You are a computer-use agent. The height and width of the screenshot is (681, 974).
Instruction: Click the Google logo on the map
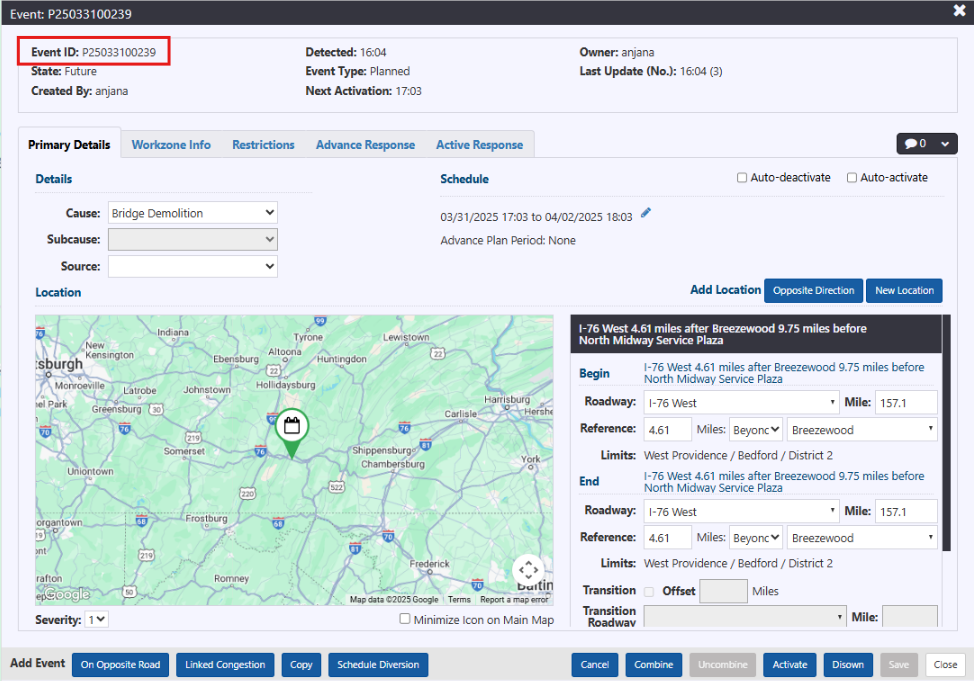[x=66, y=595]
